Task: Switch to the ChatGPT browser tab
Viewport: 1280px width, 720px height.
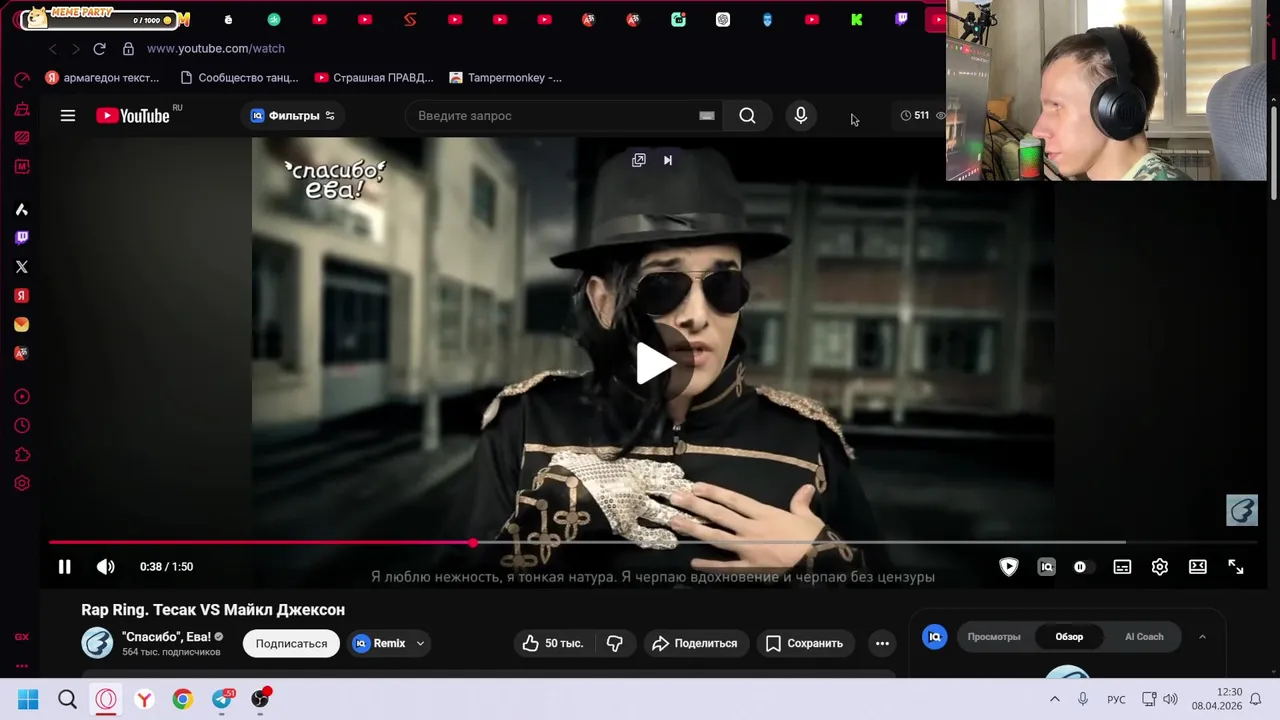Action: point(723,19)
